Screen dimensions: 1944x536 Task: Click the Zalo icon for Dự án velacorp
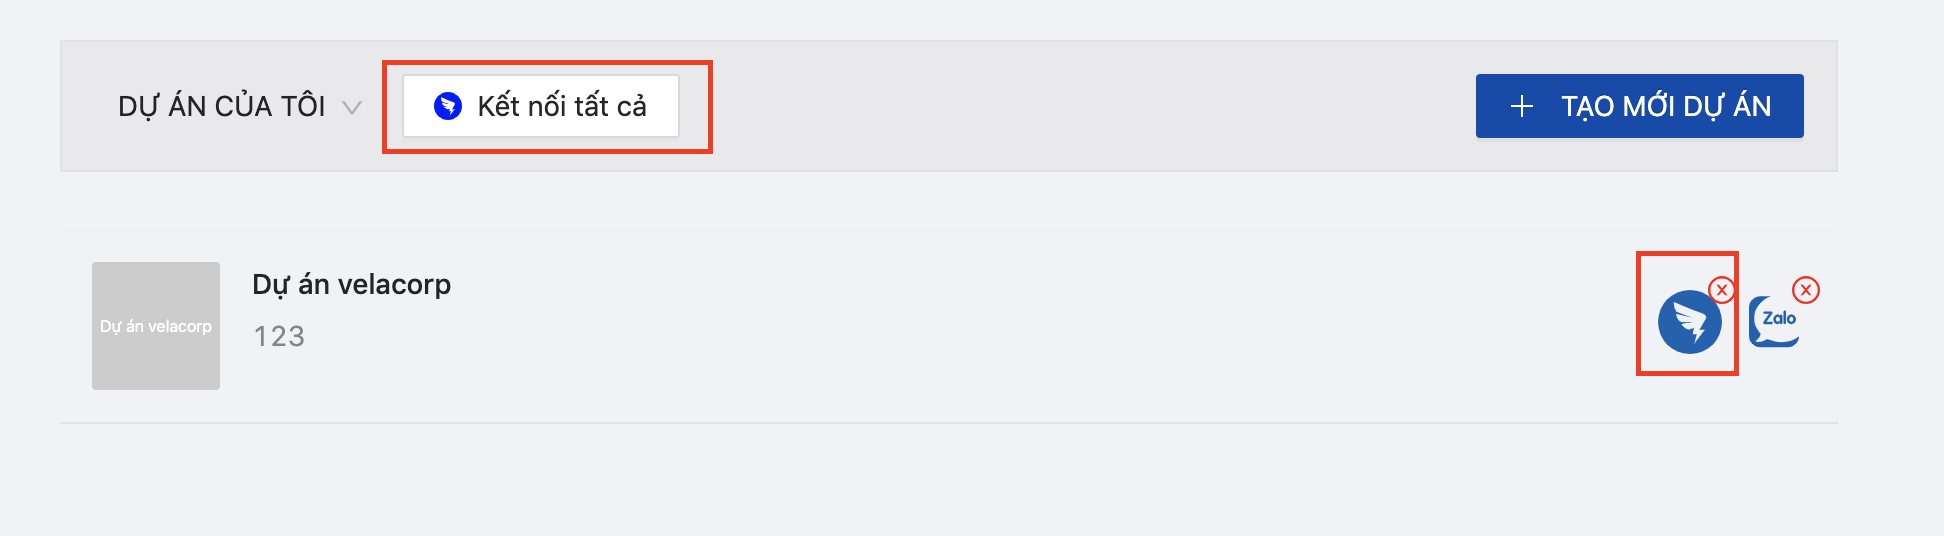[x=1774, y=324]
